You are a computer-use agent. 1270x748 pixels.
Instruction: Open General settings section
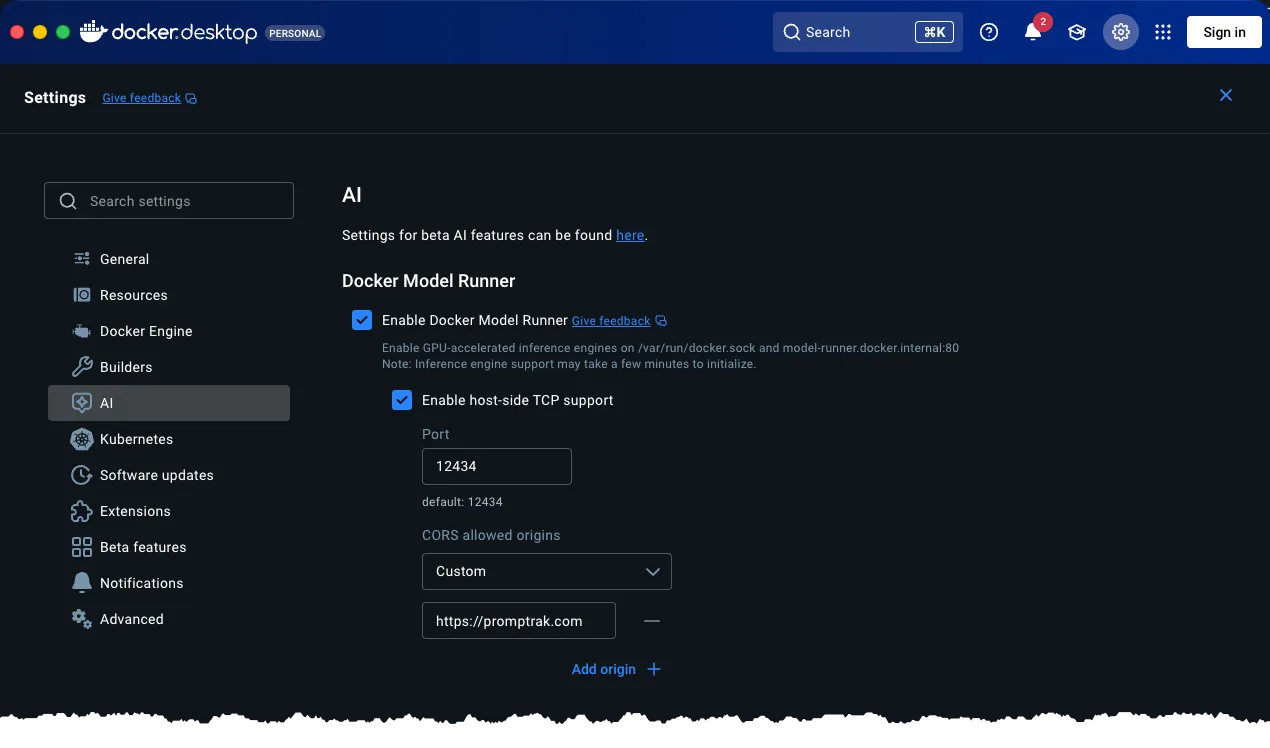tap(169, 259)
